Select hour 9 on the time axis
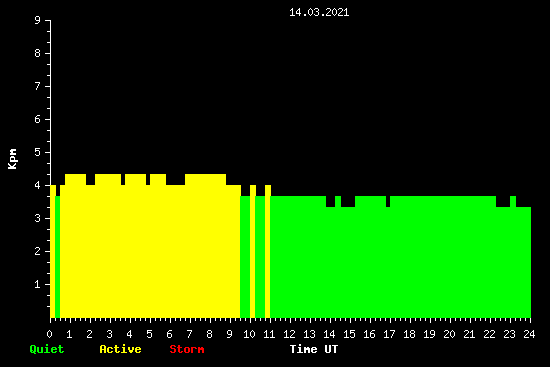550x367 pixels. pos(229,334)
